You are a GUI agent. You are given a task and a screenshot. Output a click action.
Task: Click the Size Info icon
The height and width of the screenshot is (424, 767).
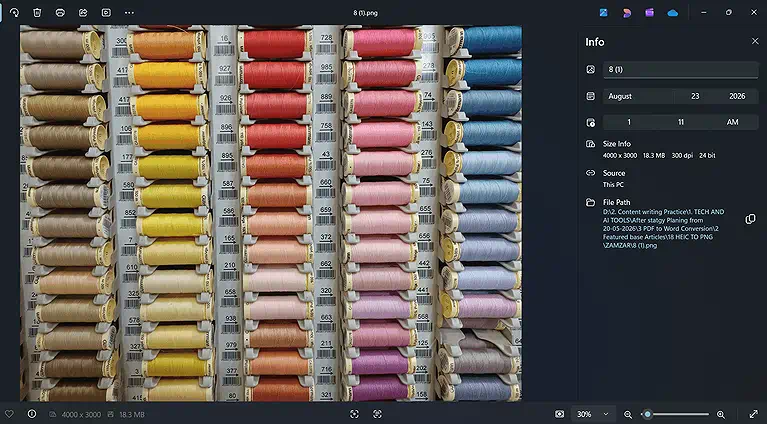coord(590,144)
